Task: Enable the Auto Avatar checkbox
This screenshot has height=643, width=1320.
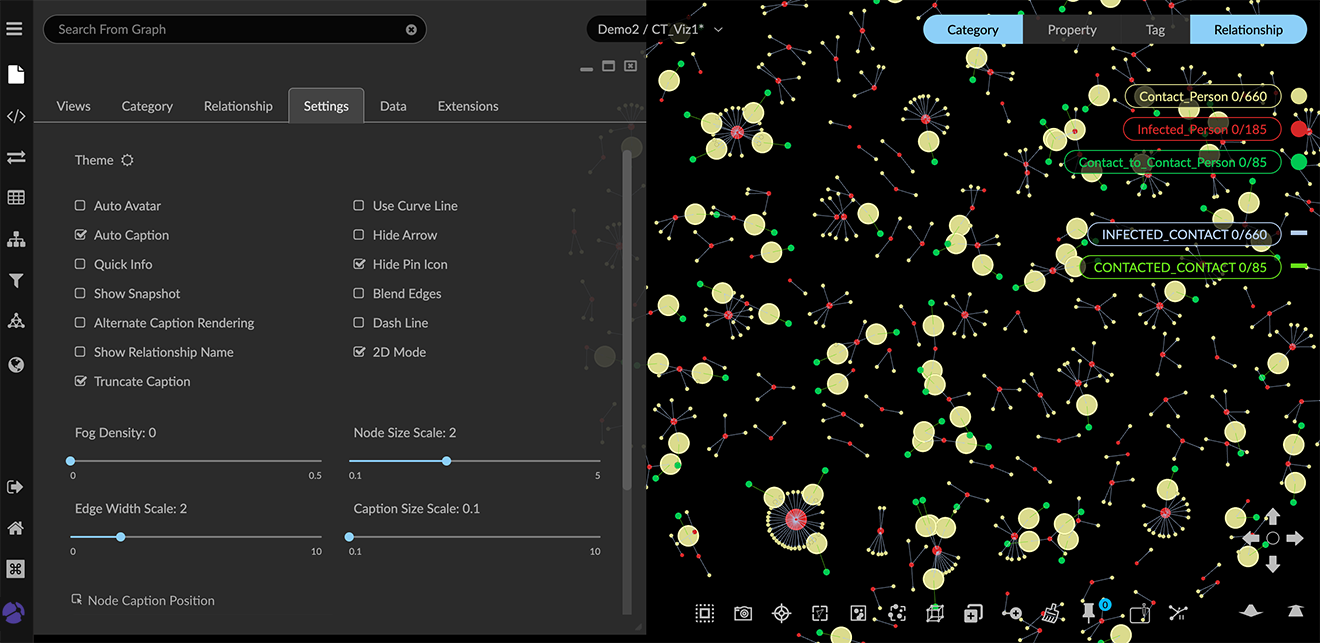Action: click(x=80, y=206)
